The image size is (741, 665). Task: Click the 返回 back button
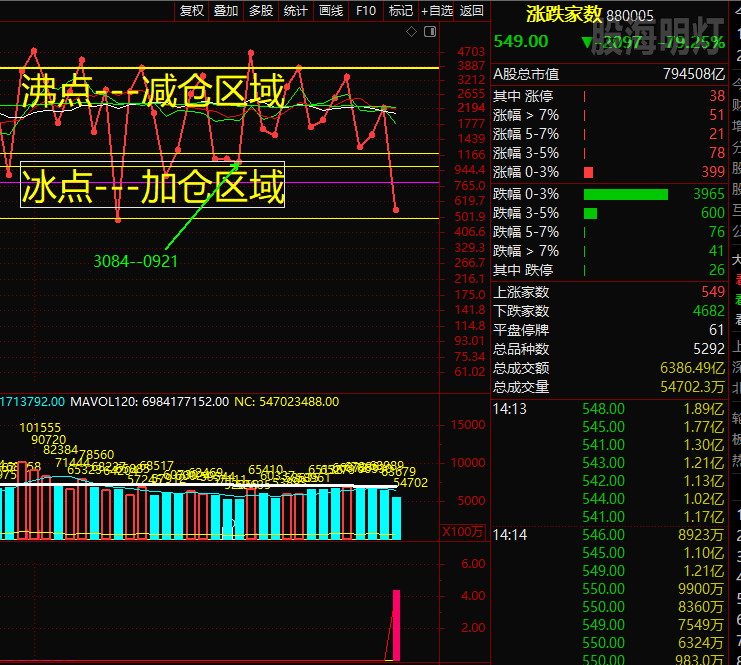(x=472, y=10)
